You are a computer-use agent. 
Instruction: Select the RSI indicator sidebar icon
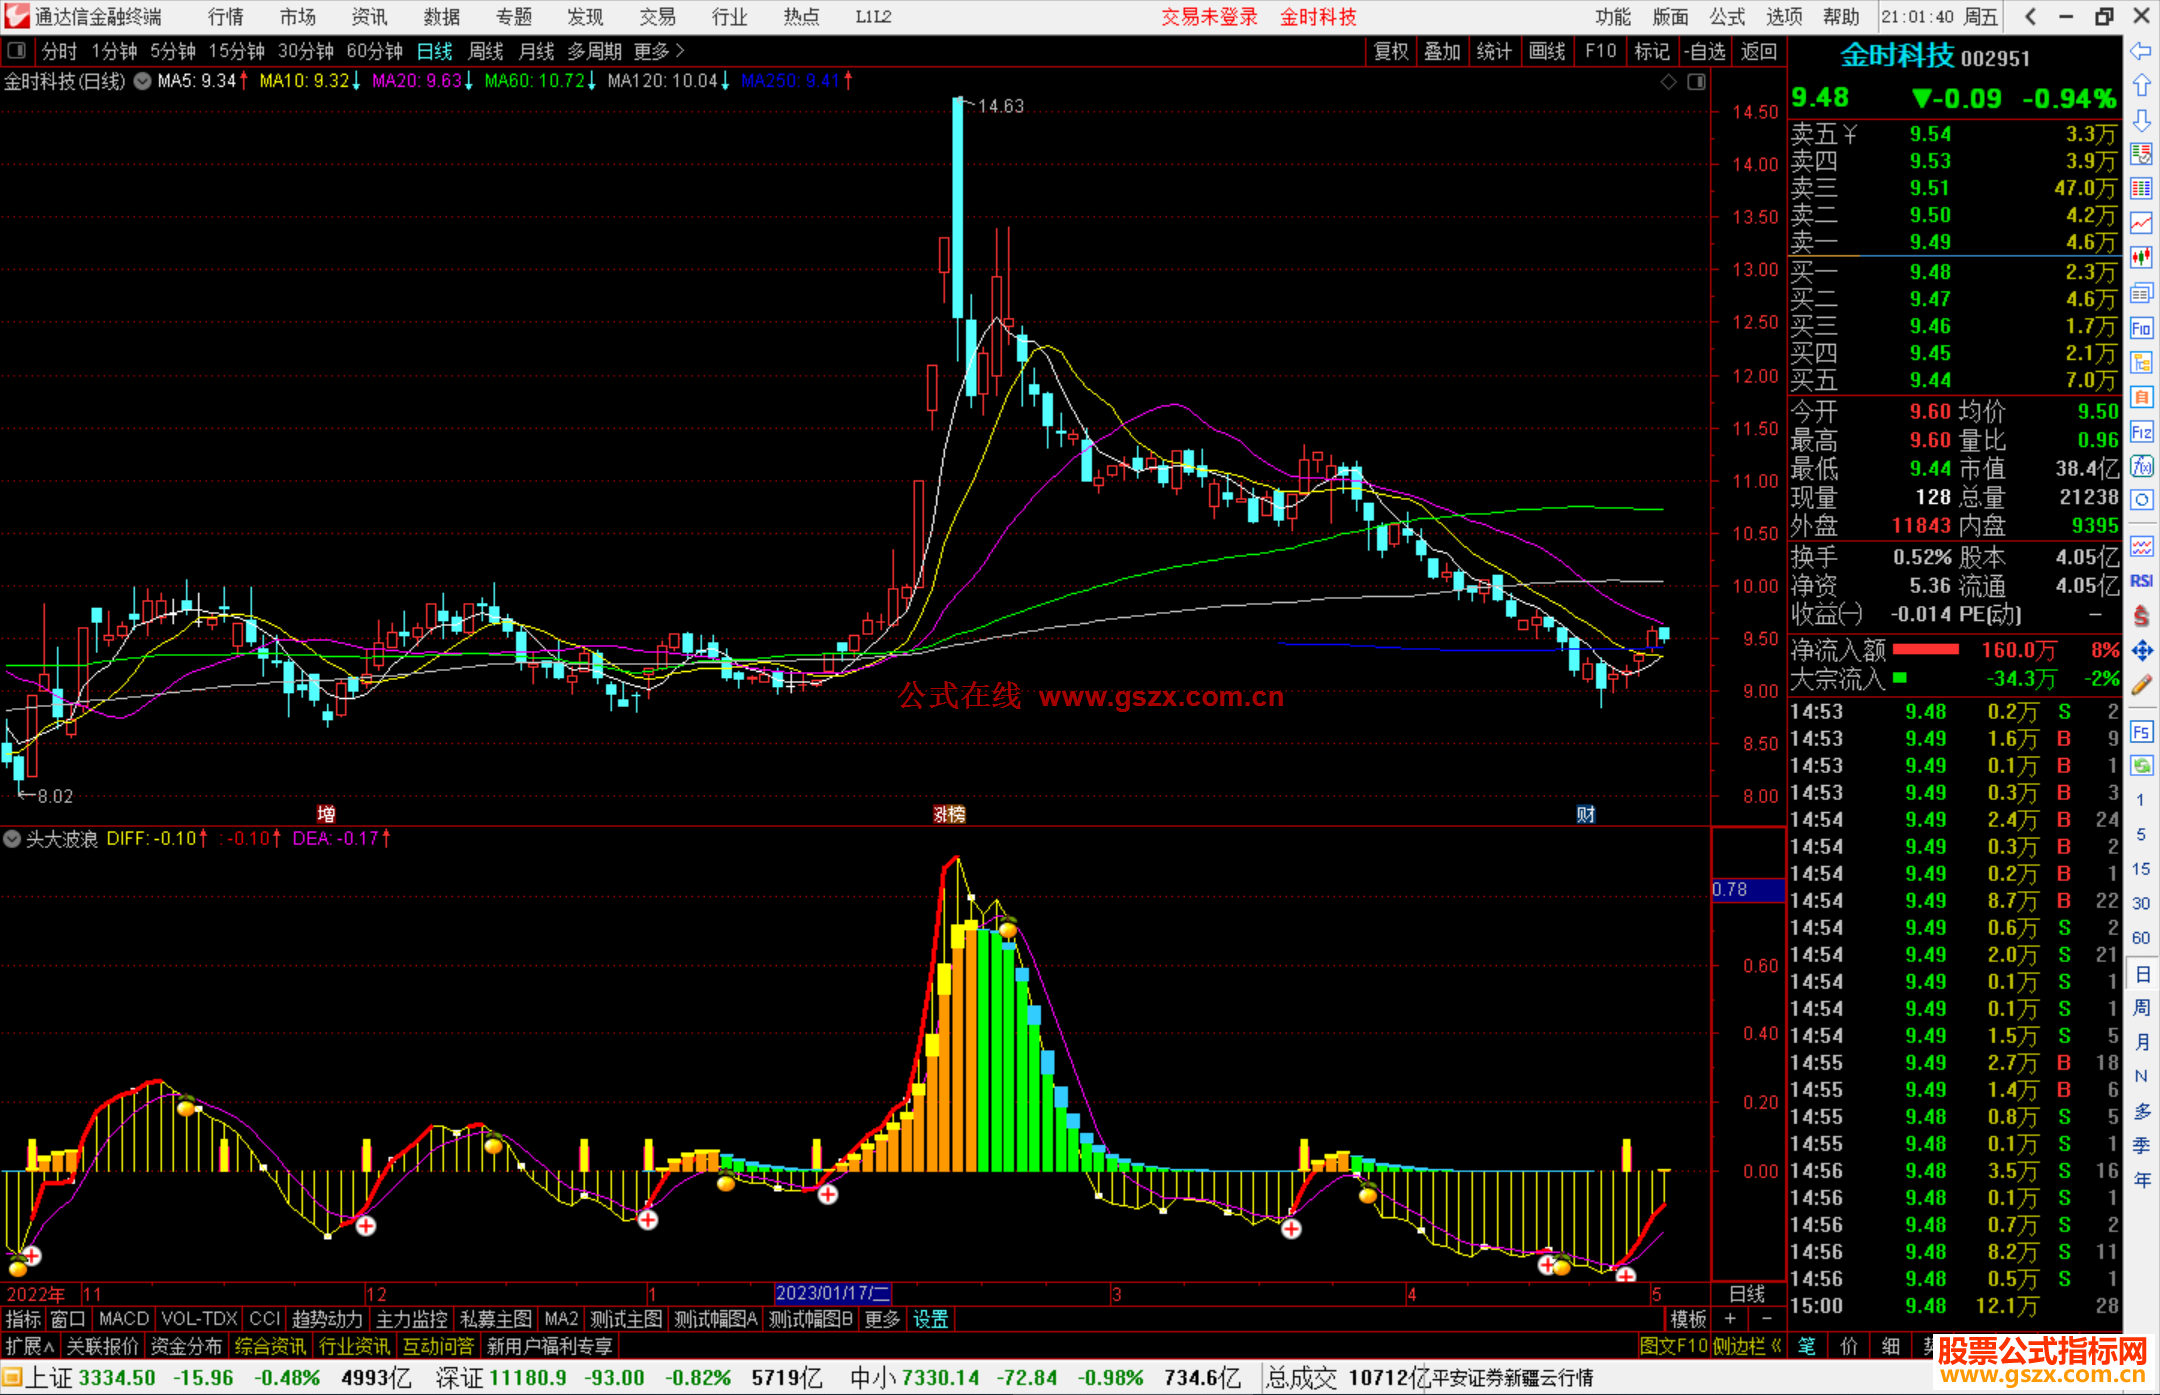coord(2141,581)
